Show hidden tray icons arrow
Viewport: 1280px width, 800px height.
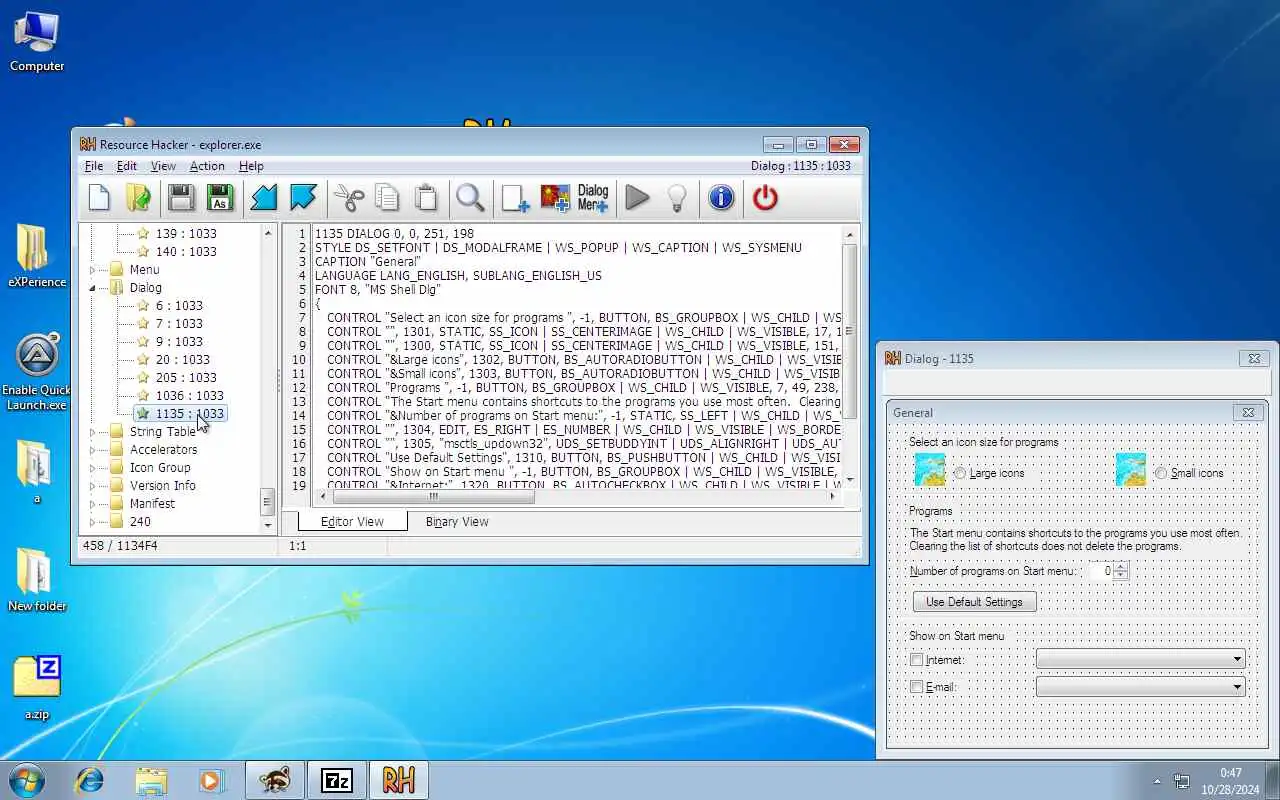tap(1157, 781)
